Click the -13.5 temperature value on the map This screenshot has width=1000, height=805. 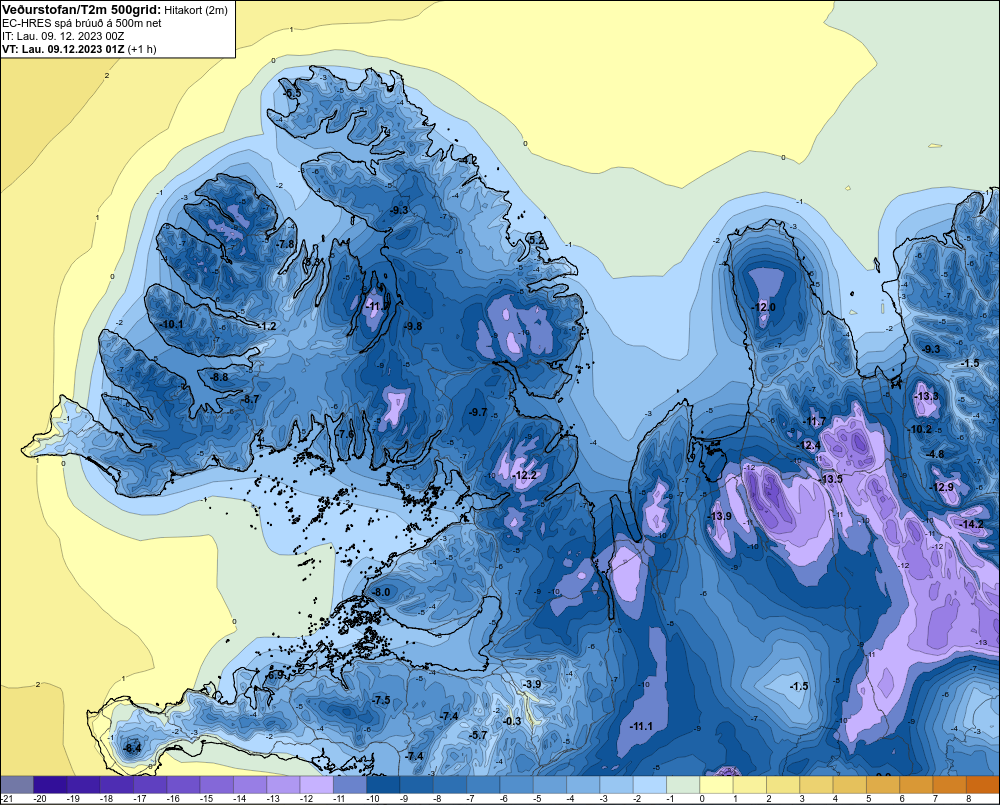point(831,479)
